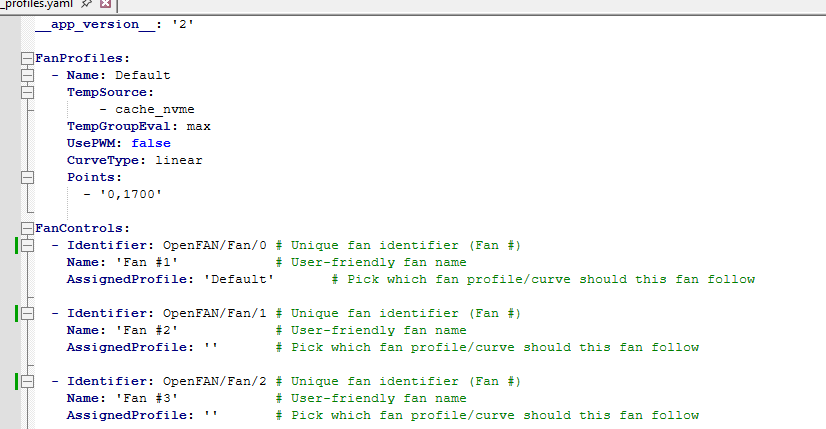
Task: Click the Pick which fan profile comment for Default
Action: click(x=544, y=279)
